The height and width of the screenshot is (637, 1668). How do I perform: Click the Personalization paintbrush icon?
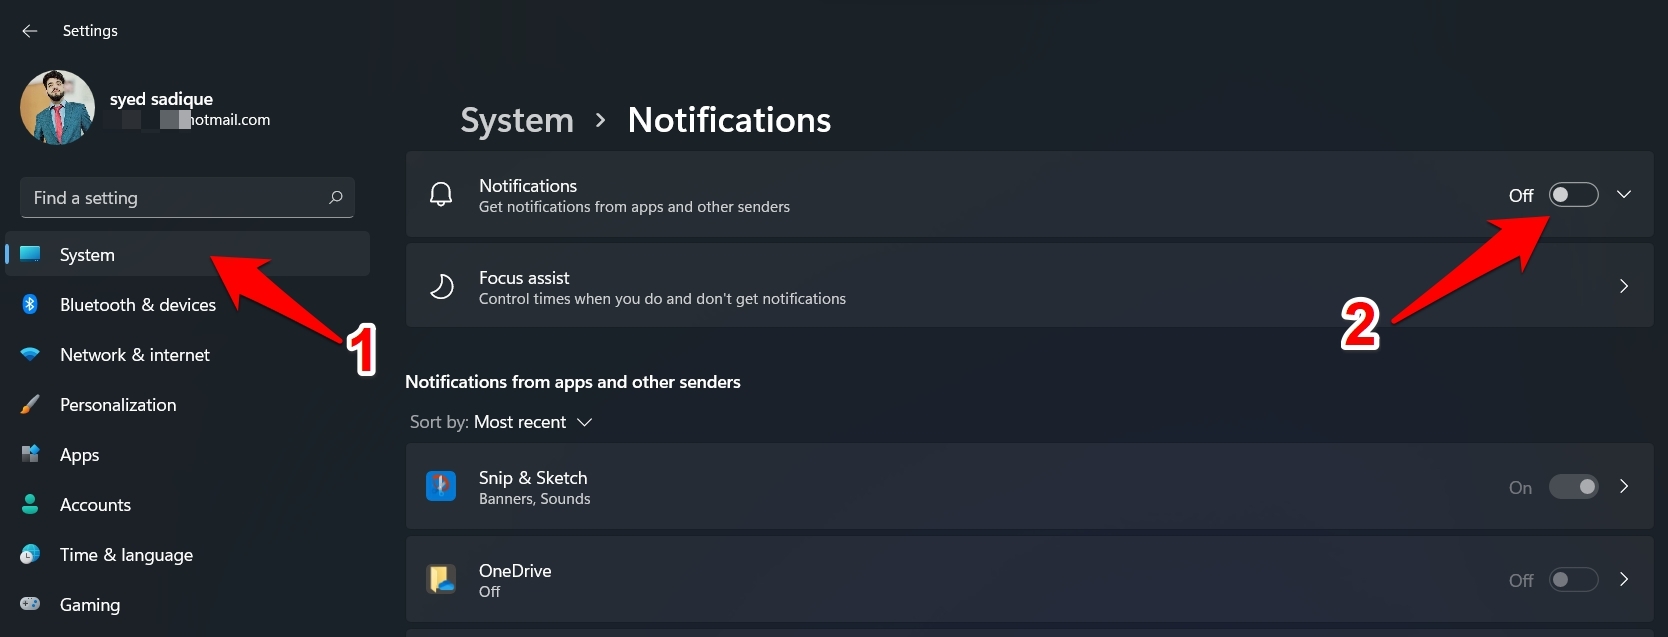click(x=30, y=404)
